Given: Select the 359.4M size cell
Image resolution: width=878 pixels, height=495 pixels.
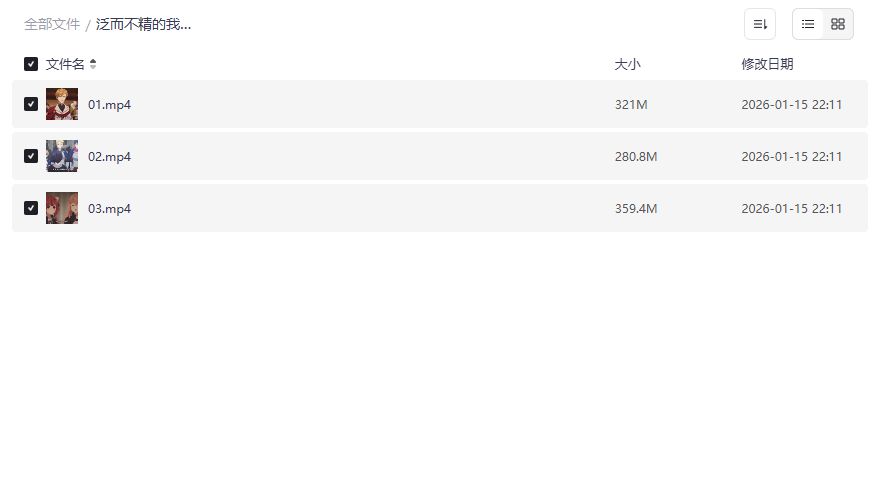Looking at the screenshot, I should [x=636, y=208].
